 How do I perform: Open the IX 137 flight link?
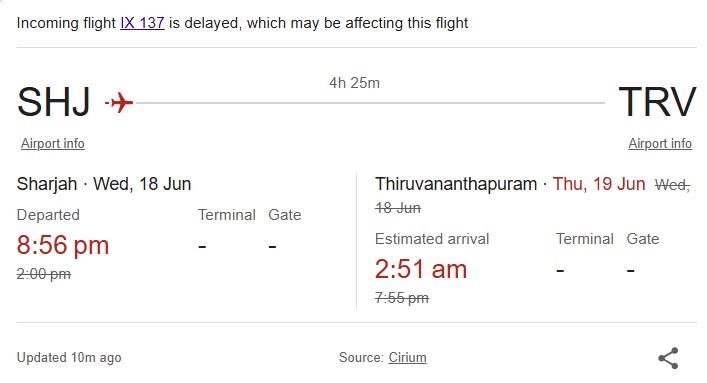142,23
